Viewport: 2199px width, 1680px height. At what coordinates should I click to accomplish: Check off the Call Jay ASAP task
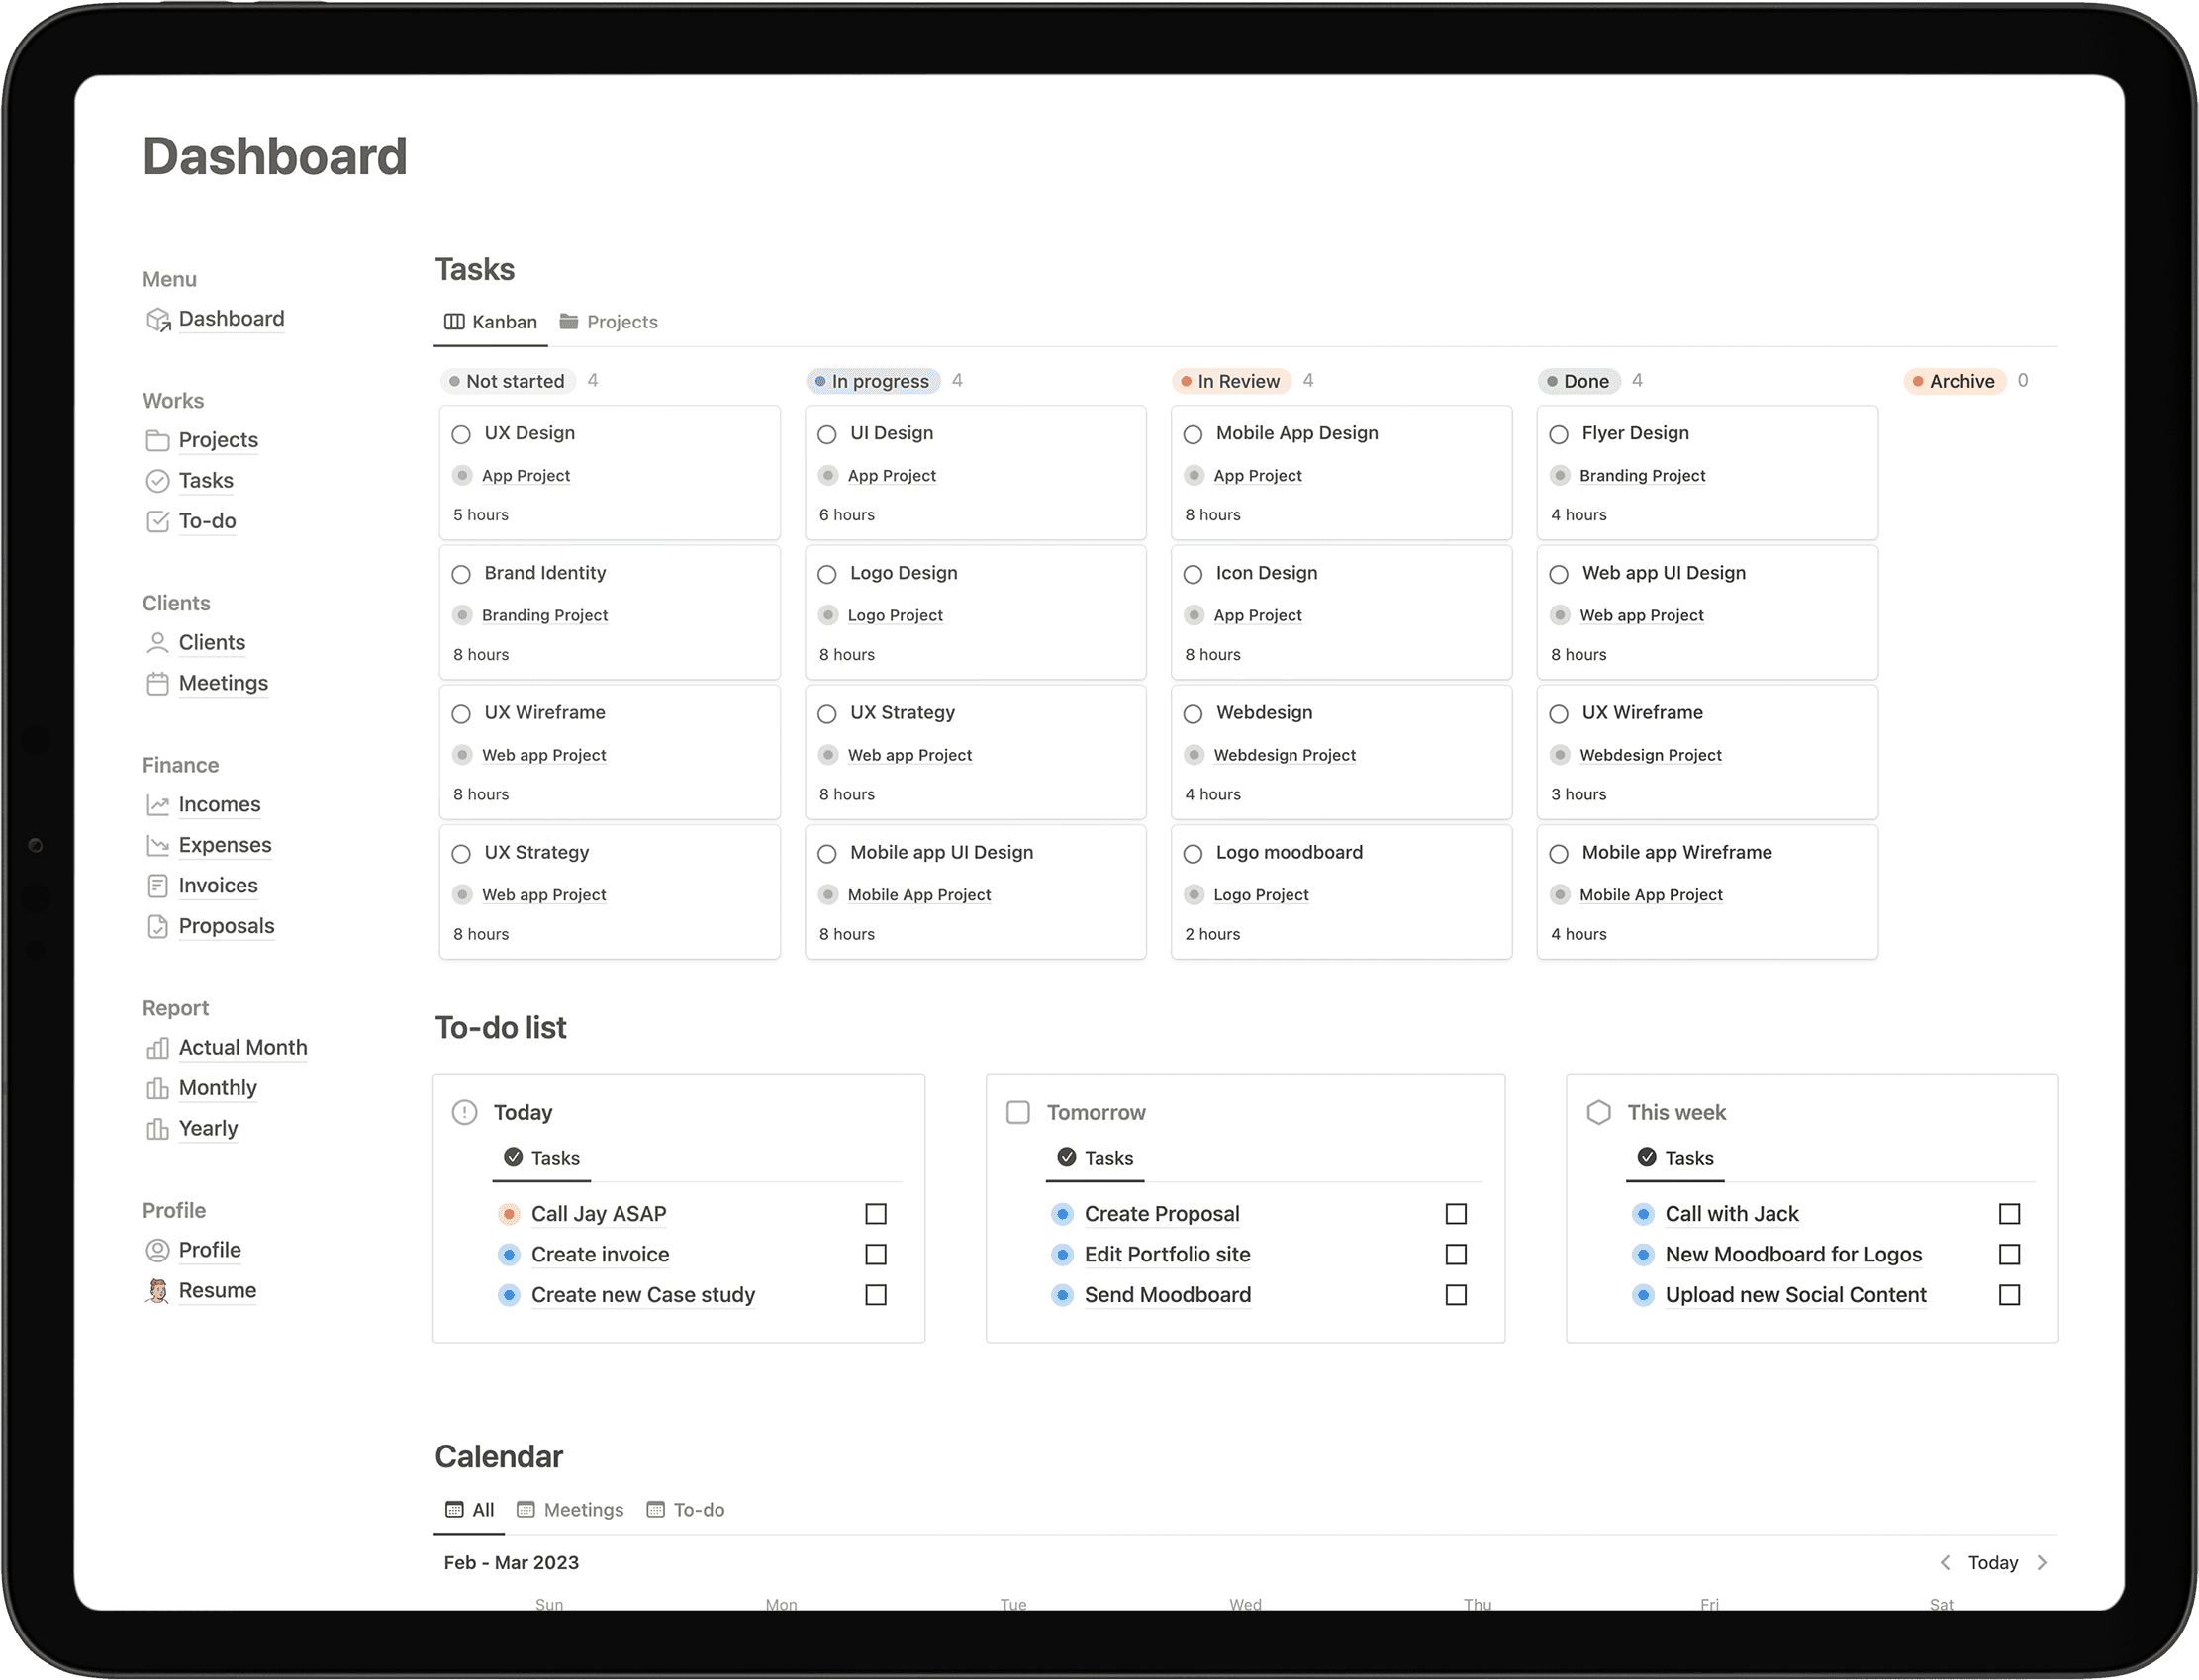point(876,1213)
